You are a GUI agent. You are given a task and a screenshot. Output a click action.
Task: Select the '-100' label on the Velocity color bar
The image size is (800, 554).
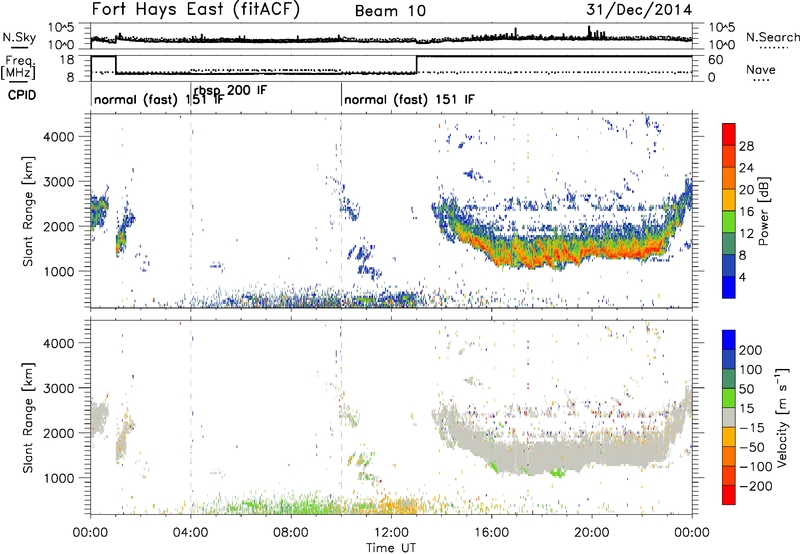(756, 467)
